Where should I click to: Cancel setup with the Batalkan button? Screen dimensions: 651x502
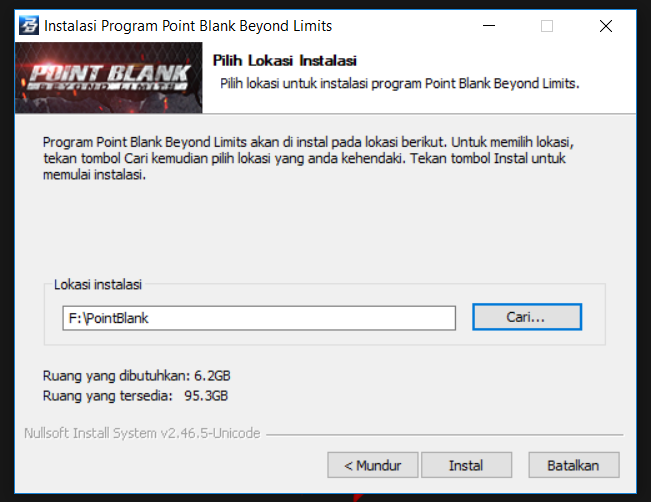(574, 465)
